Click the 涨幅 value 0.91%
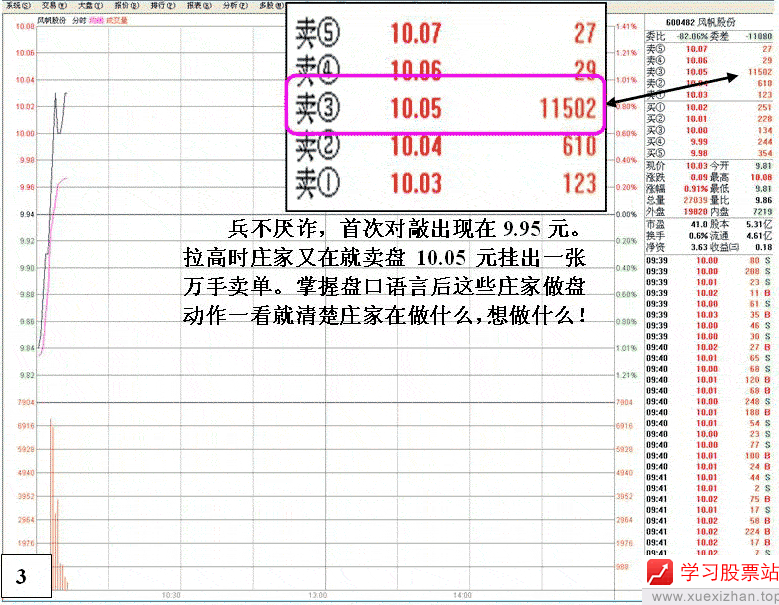Viewport: 779px width, 605px height. 696,188
